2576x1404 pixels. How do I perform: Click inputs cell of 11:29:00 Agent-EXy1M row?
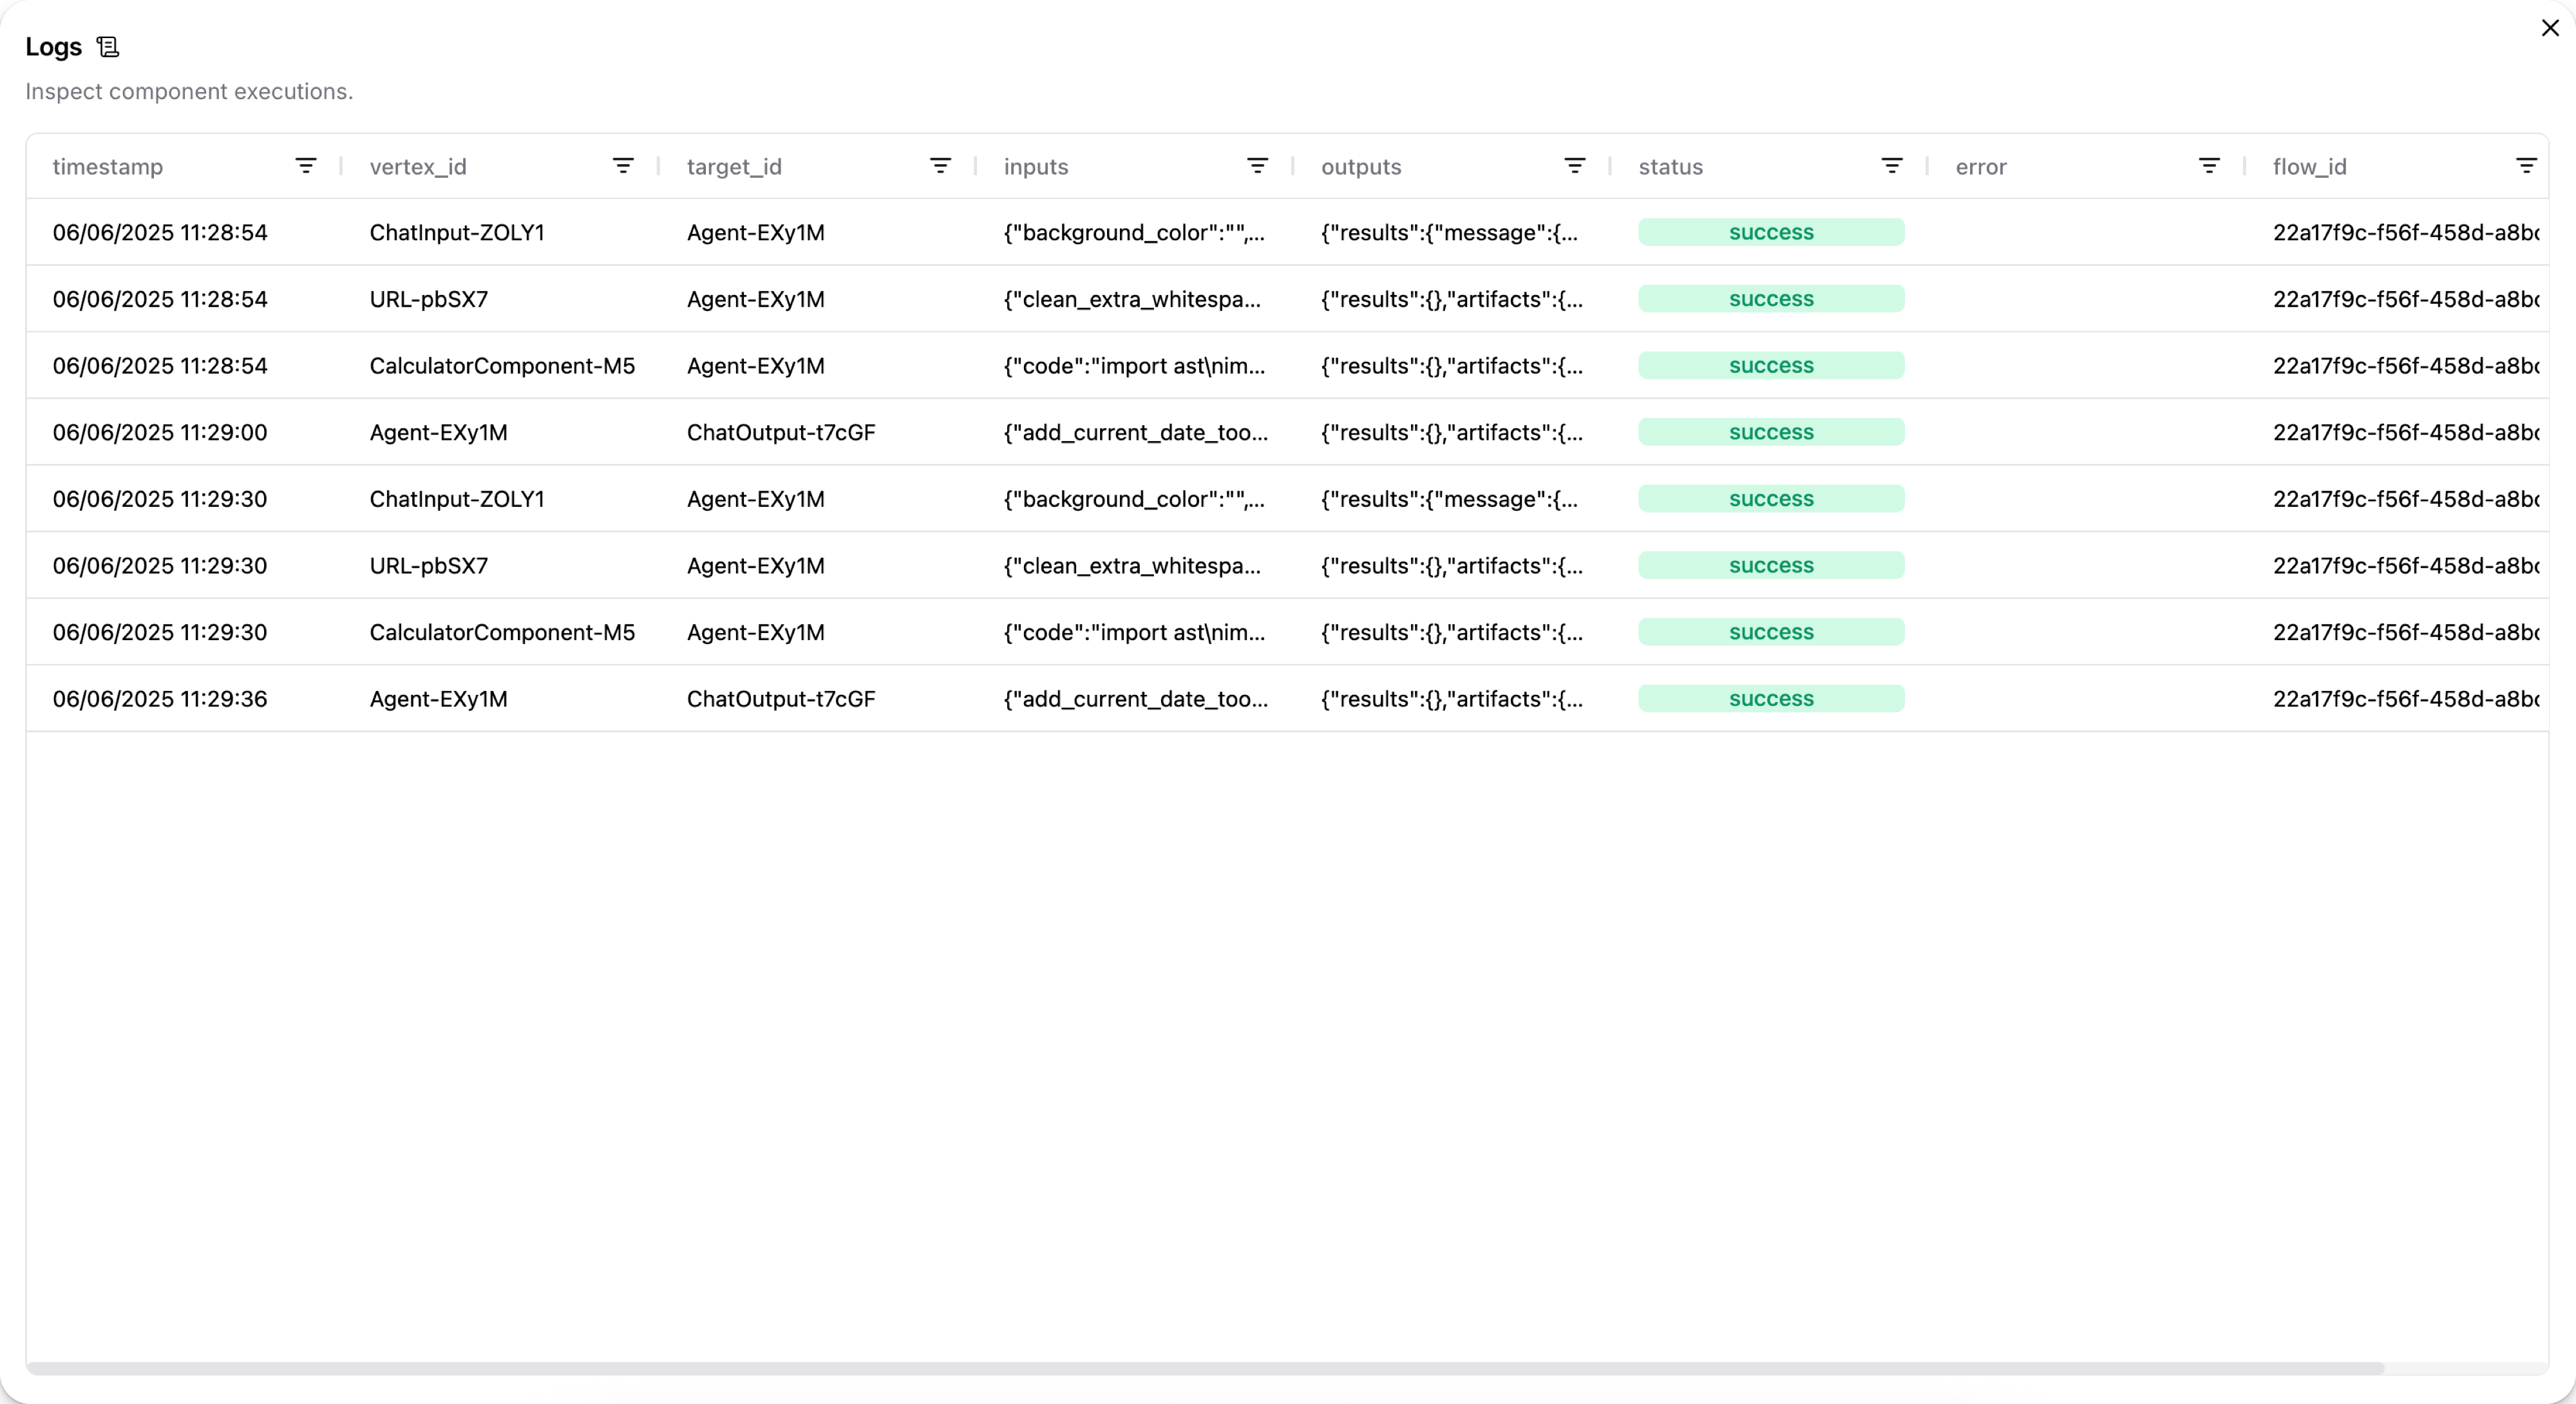click(x=1135, y=433)
